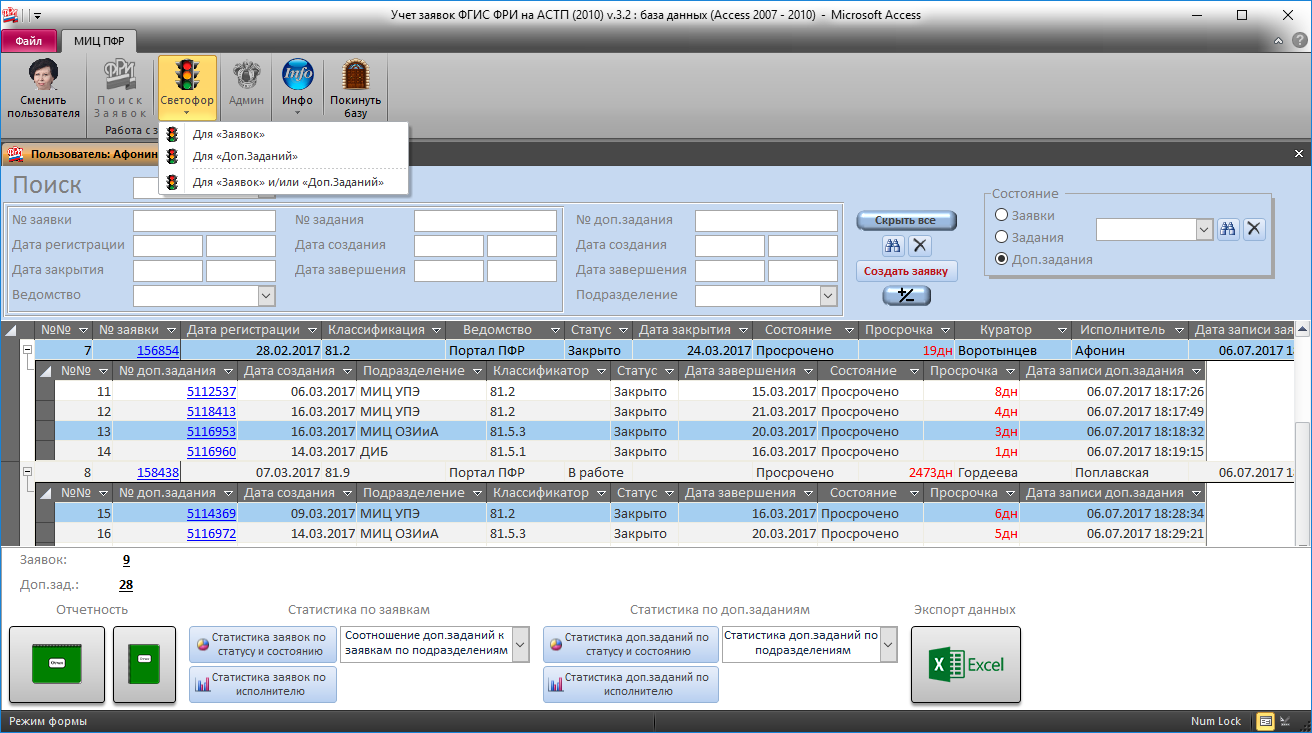The width and height of the screenshot is (1312, 733).
Task: Click the plus-minus expand toggle button
Action: 906,295
